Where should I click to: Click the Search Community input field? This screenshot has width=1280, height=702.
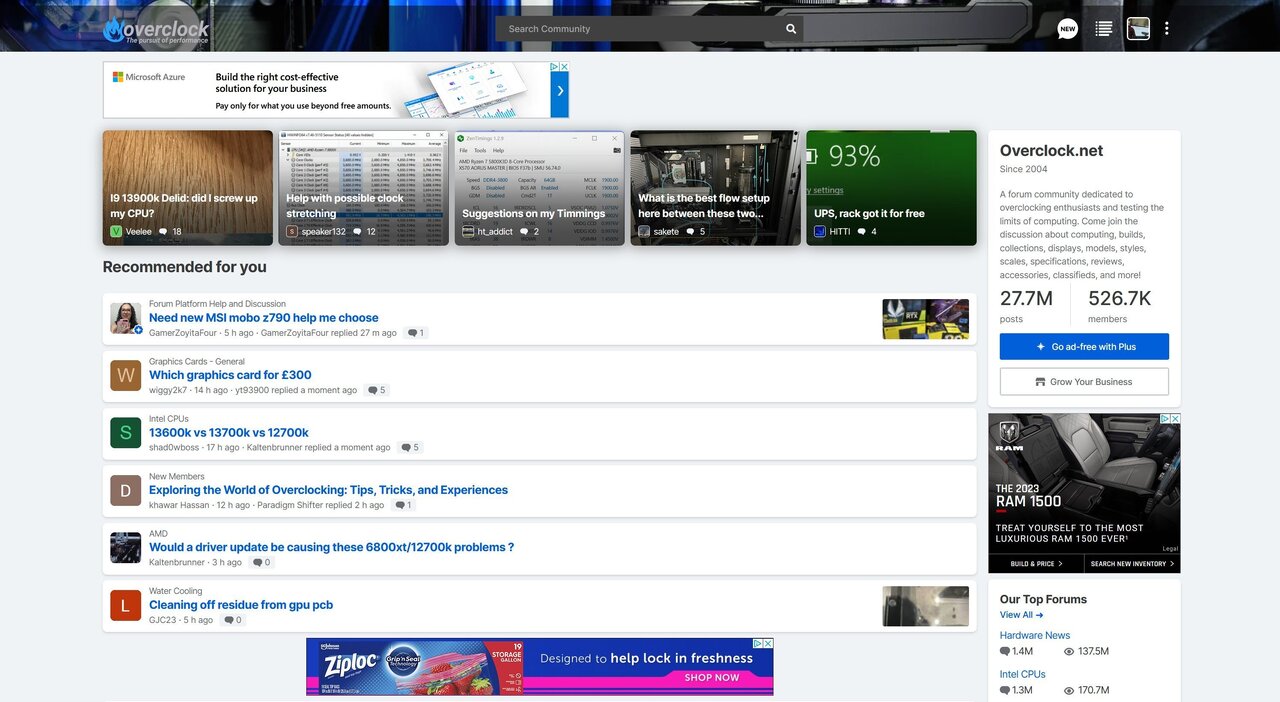pos(640,28)
